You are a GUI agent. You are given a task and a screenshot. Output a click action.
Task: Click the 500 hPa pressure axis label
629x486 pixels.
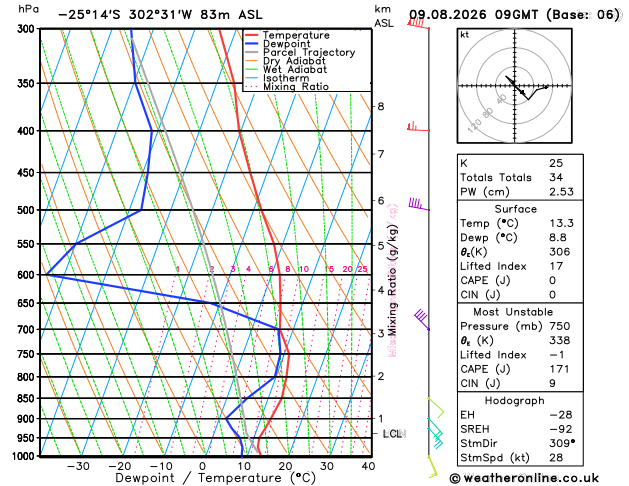coord(28,210)
